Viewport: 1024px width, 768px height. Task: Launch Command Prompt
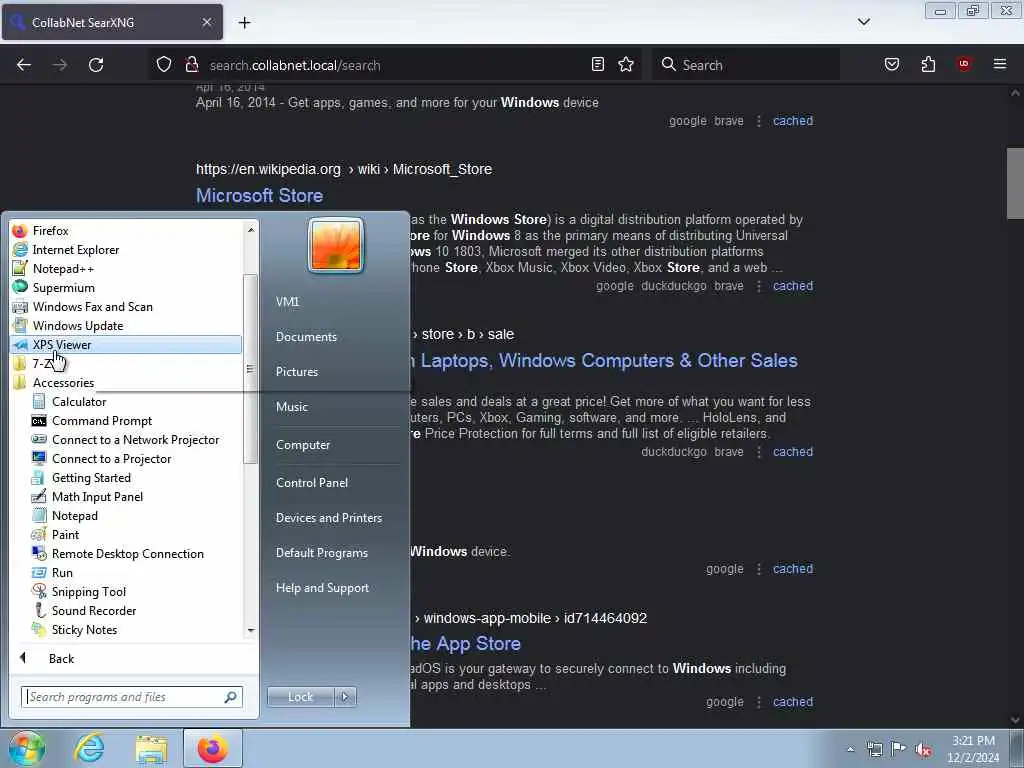point(102,421)
